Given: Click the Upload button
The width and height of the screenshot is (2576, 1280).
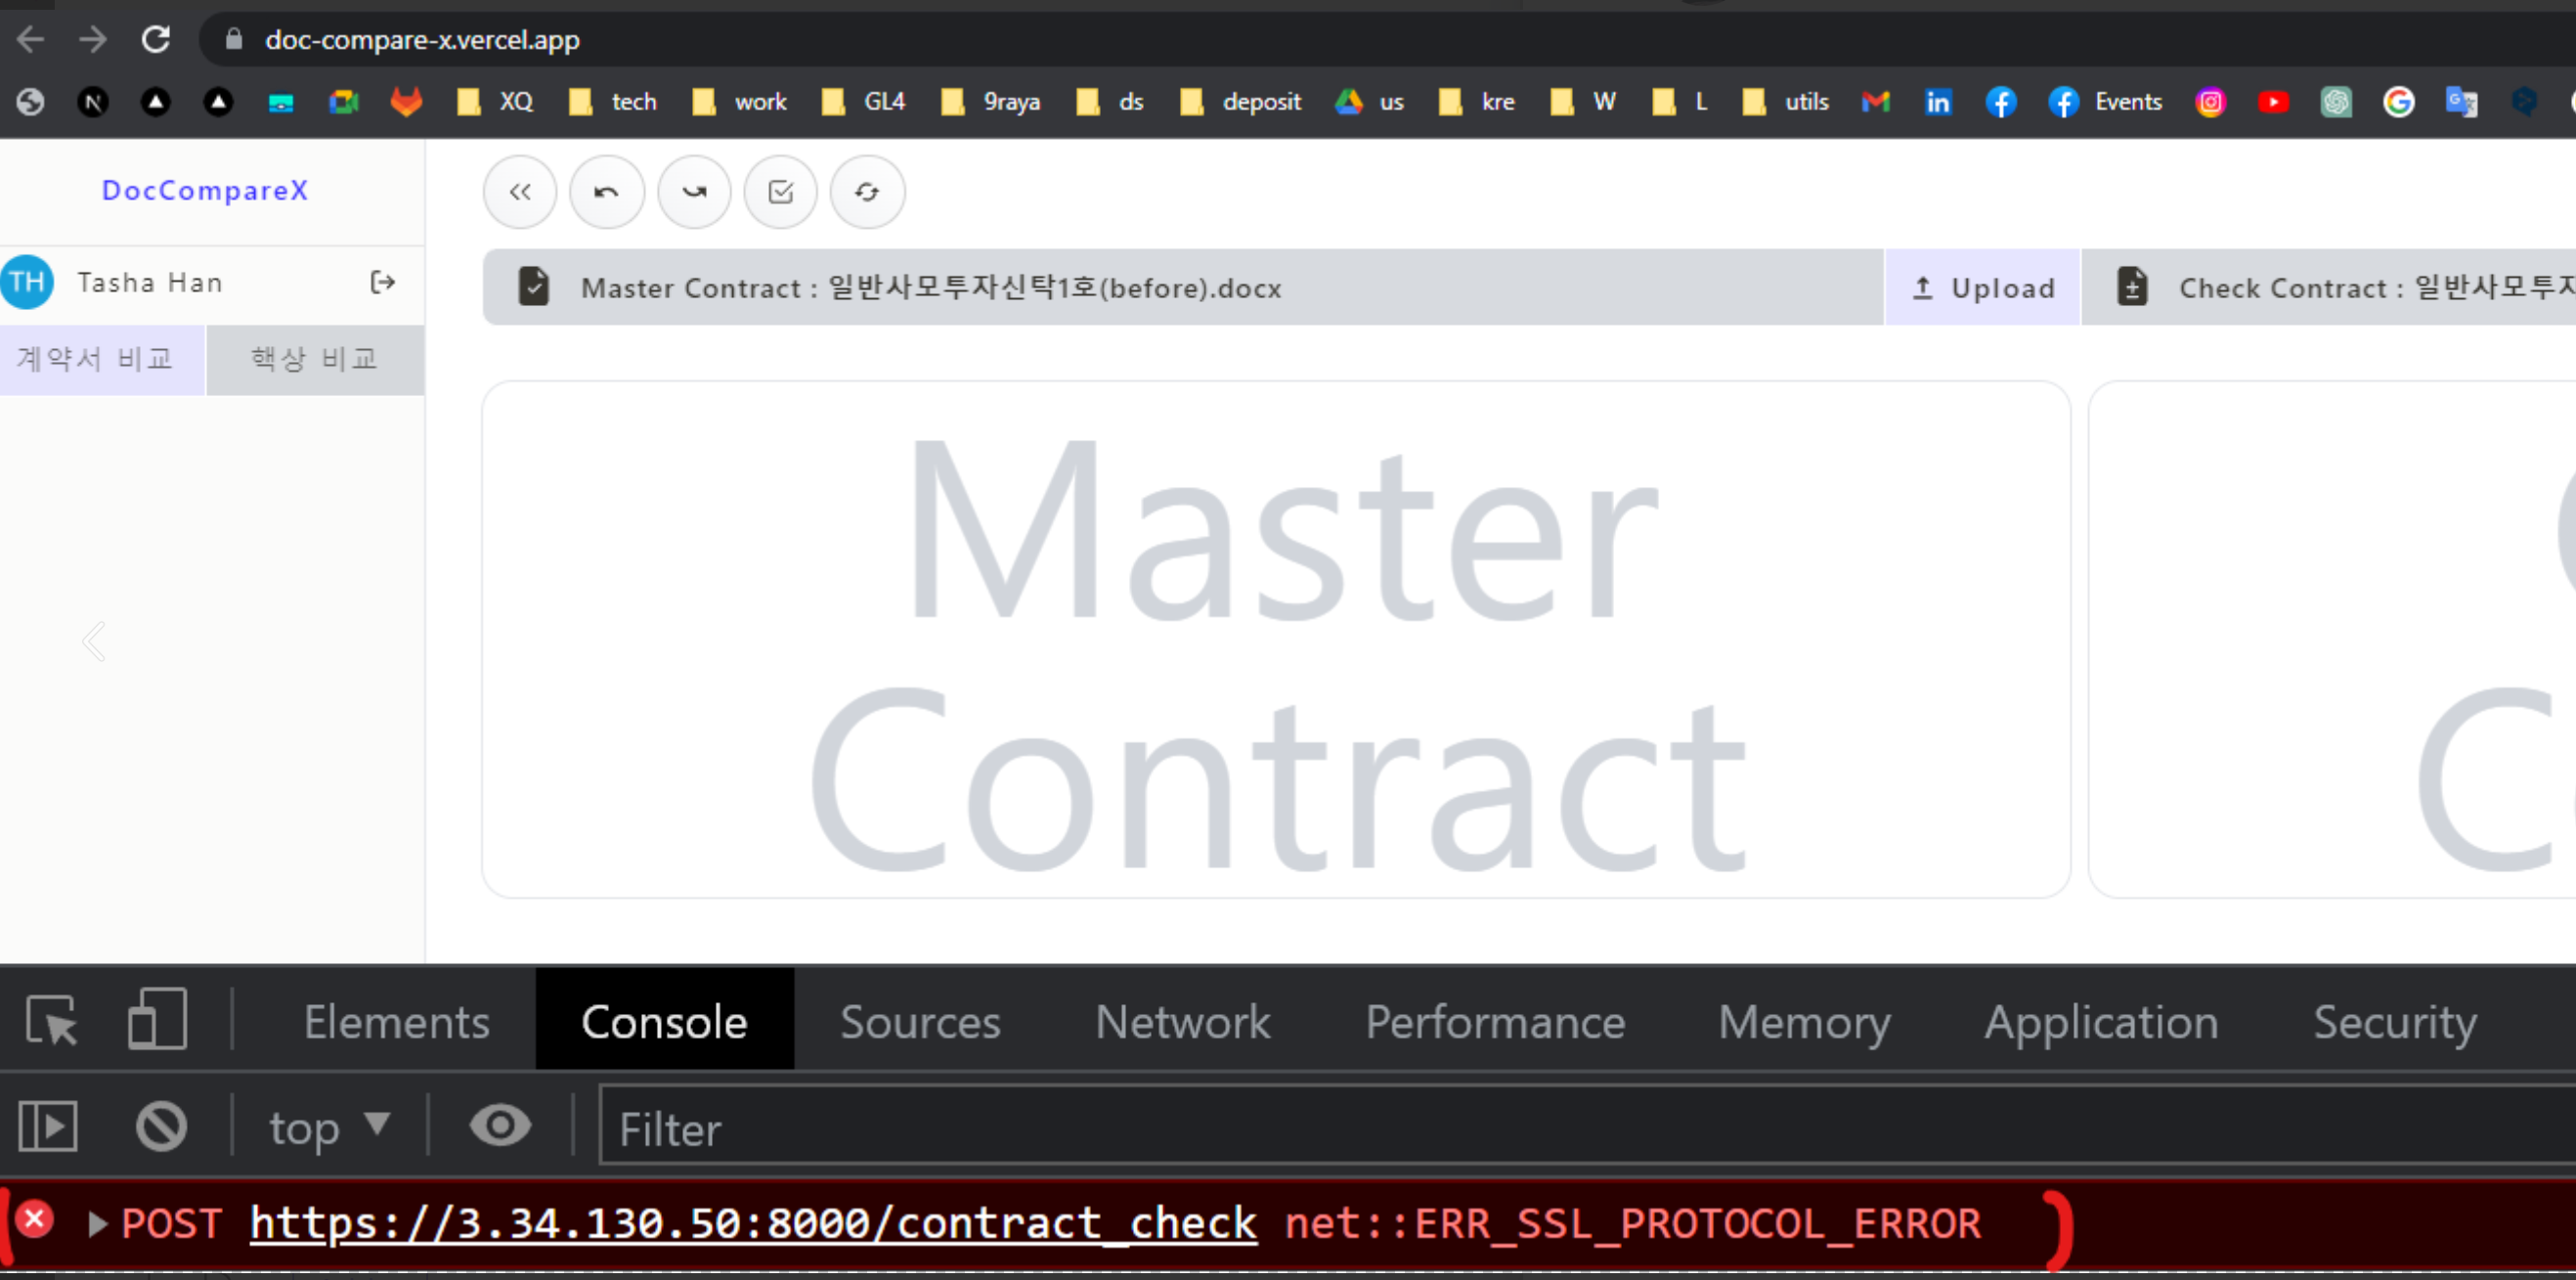Looking at the screenshot, I should click(1983, 287).
